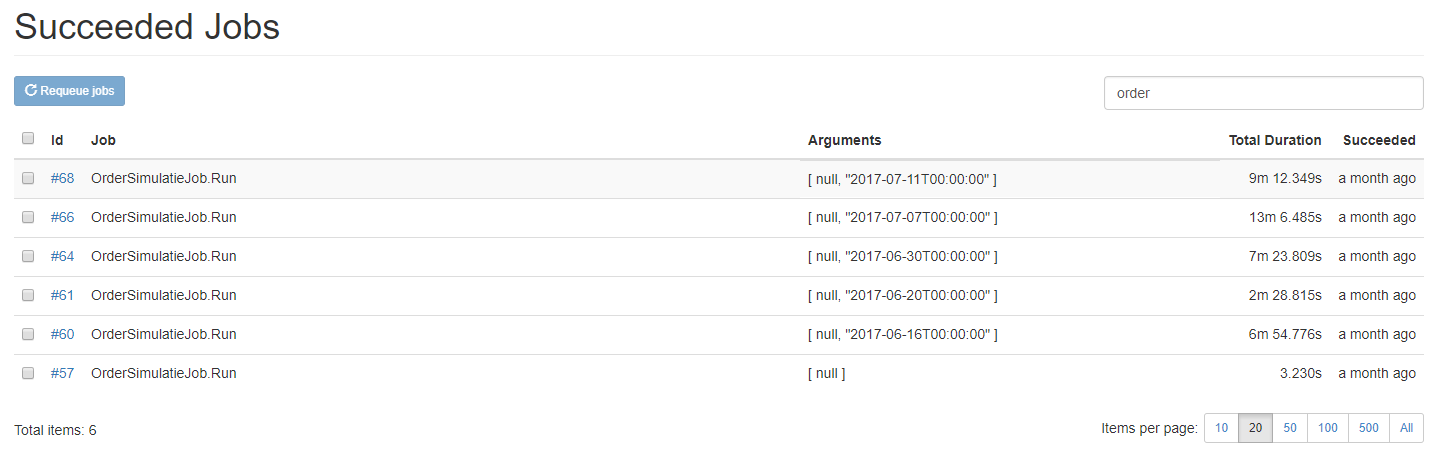The width and height of the screenshot is (1431, 460).
Task: Open job #68 details link
Action: coord(62,178)
